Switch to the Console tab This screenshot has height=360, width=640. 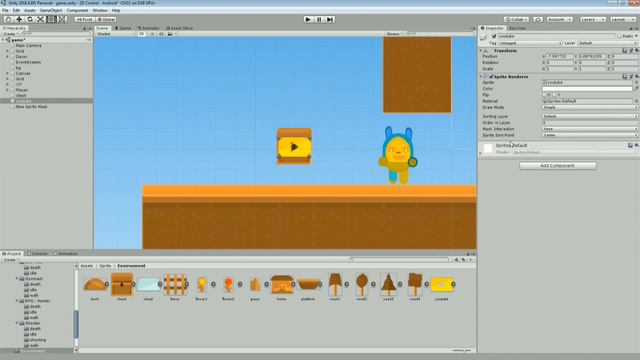(37, 253)
